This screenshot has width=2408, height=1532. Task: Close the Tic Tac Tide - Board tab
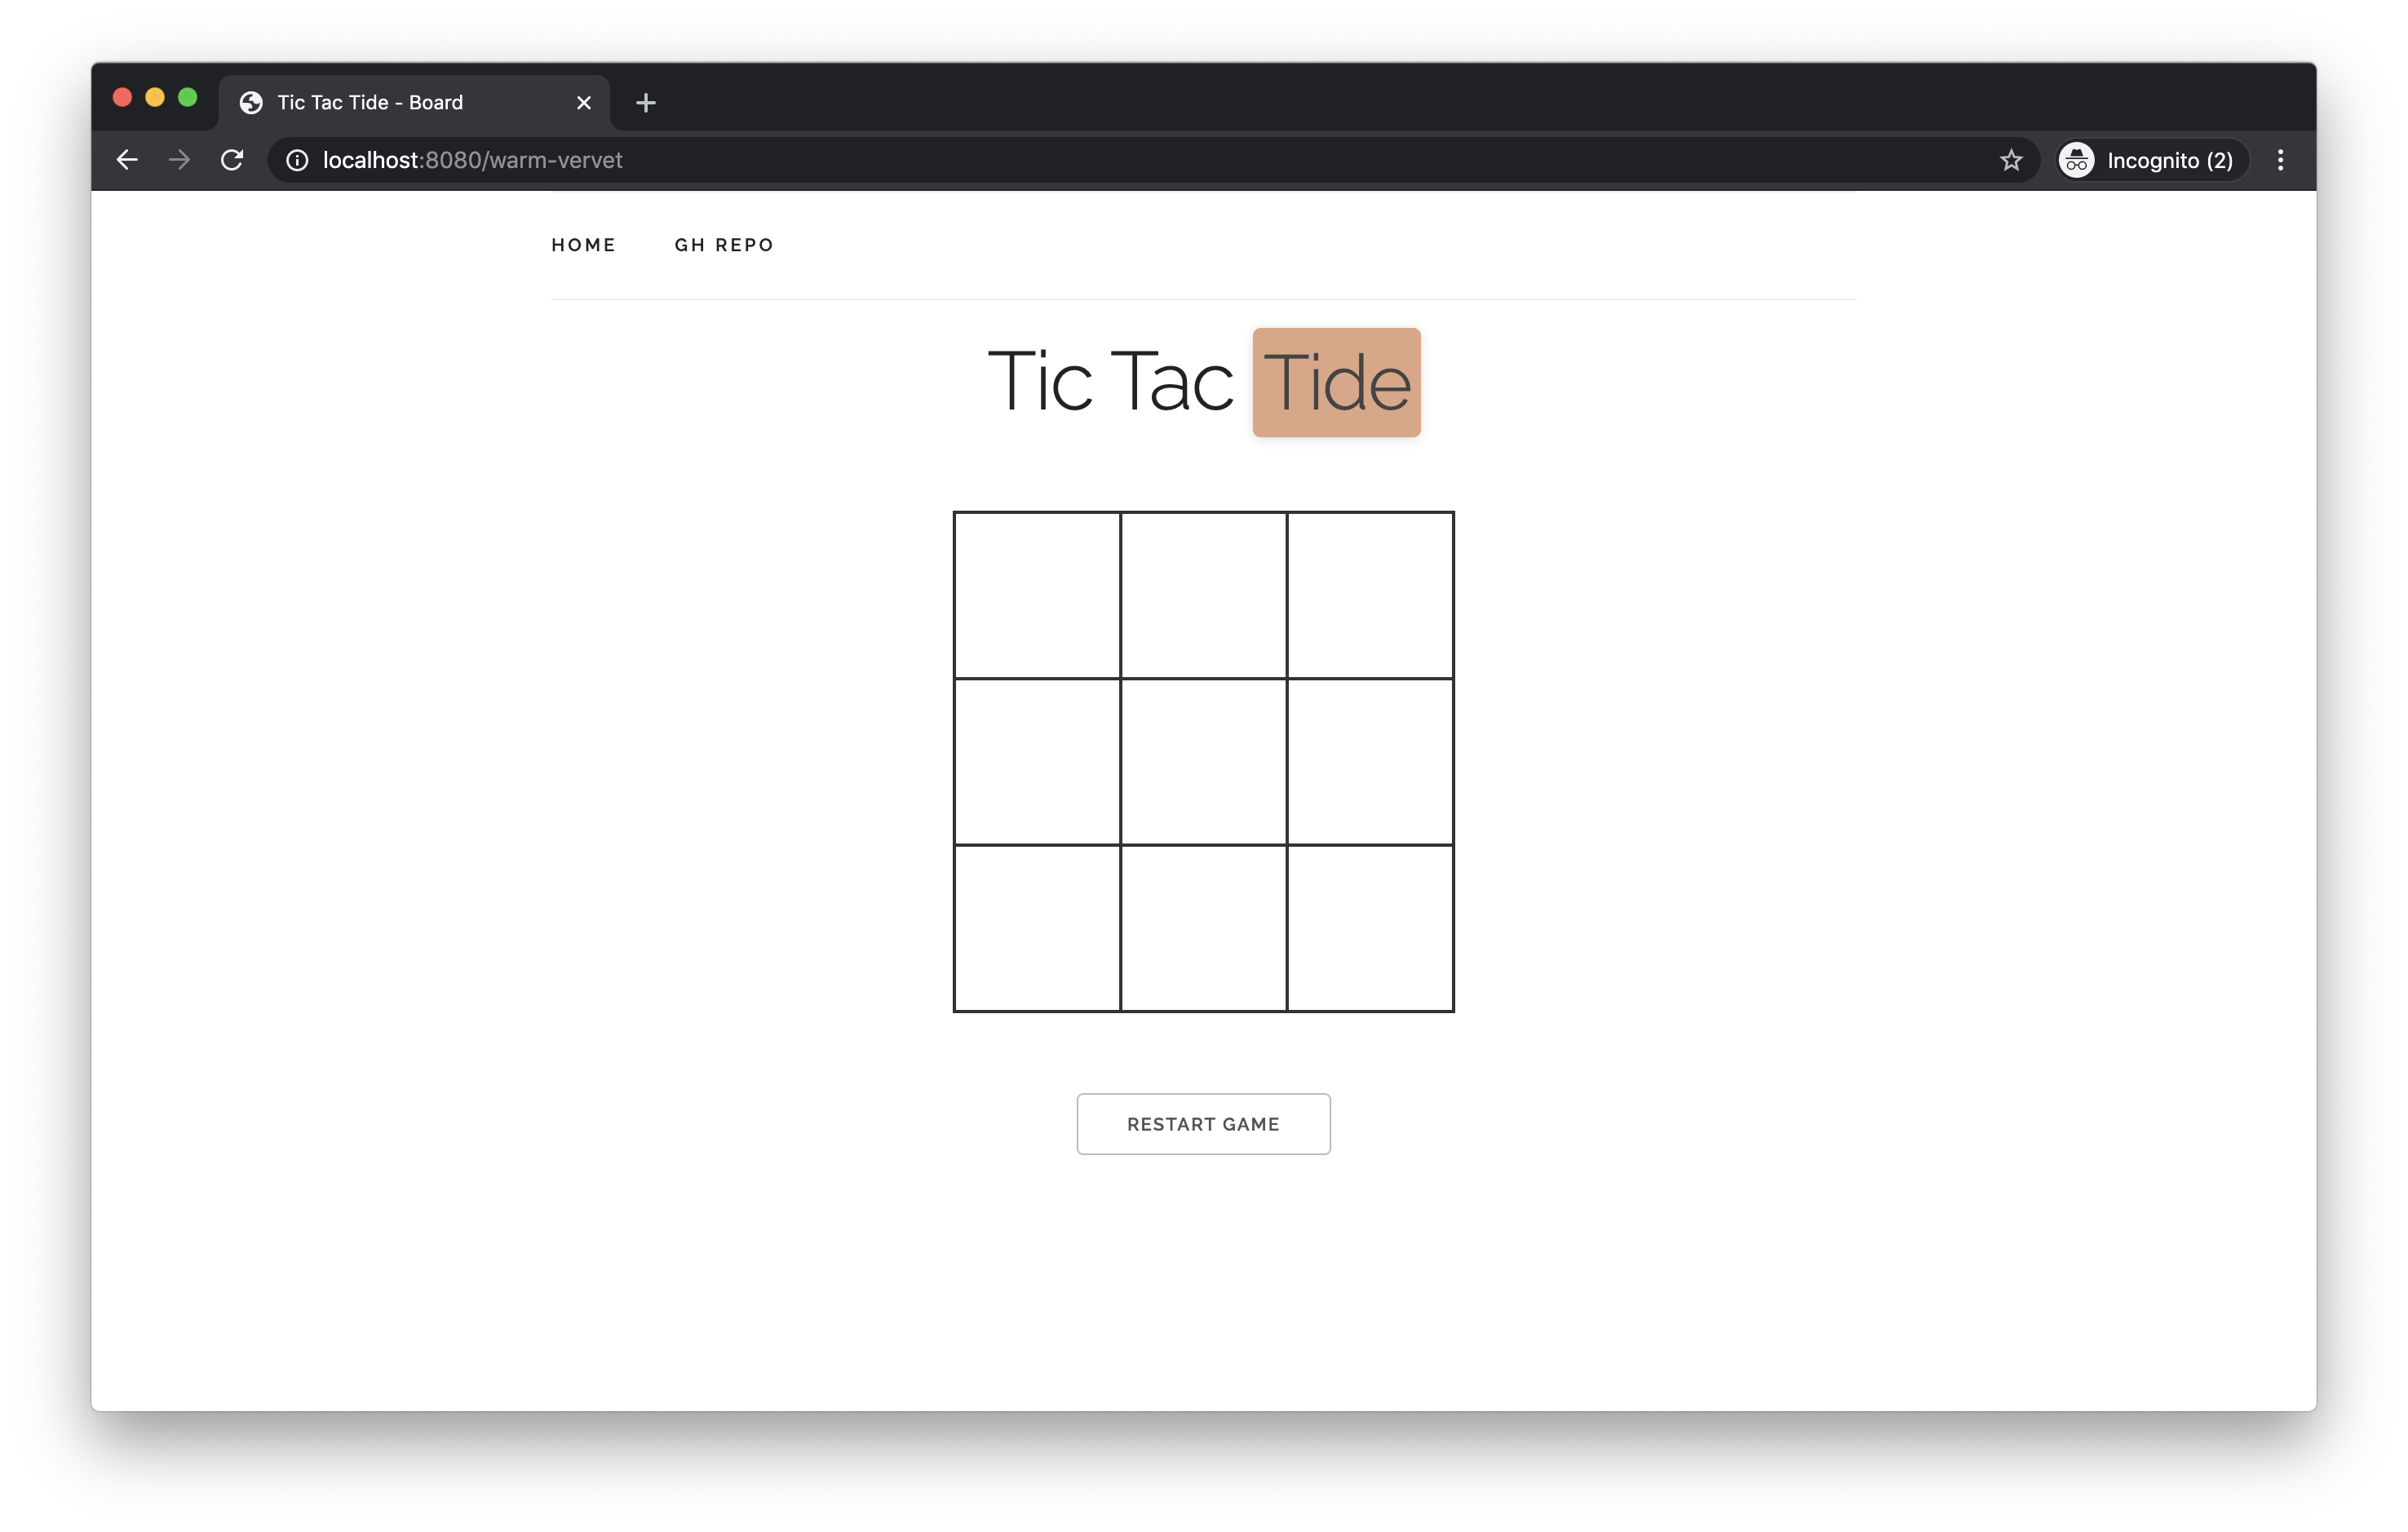tap(584, 103)
